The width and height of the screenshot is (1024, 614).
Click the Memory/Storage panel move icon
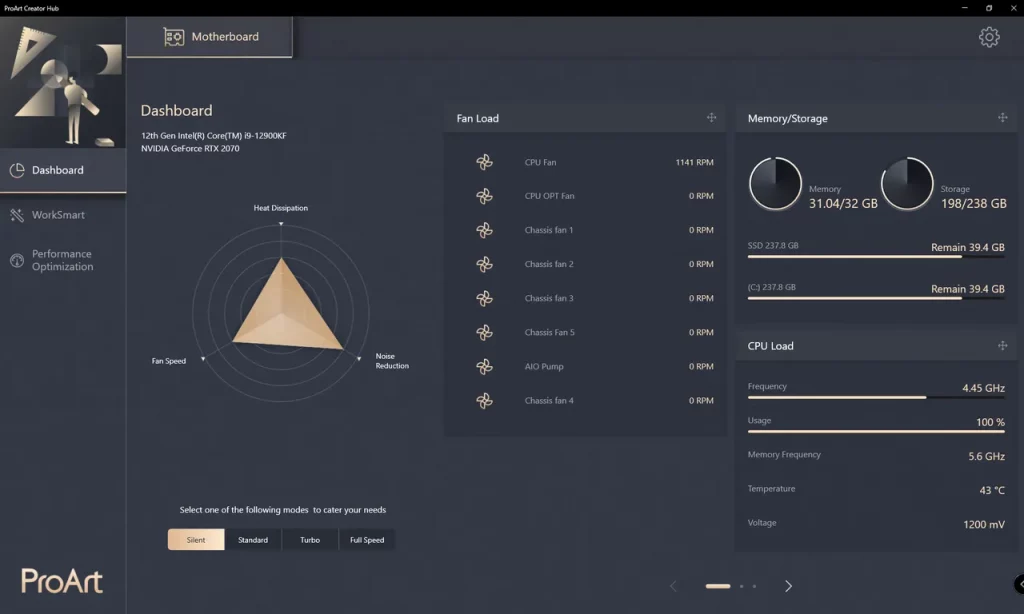click(1002, 118)
